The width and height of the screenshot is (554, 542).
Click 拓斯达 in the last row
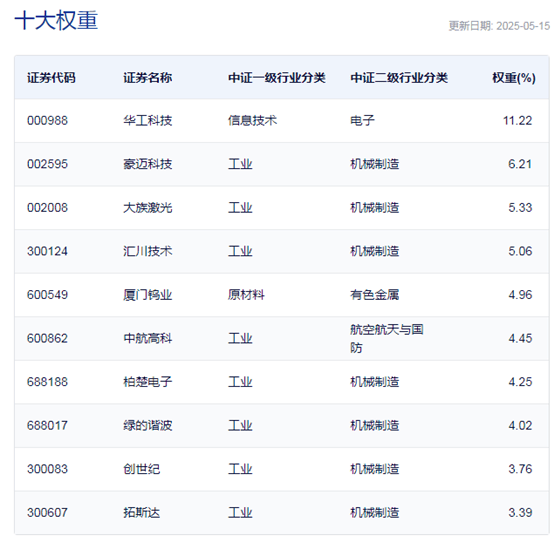click(x=141, y=513)
